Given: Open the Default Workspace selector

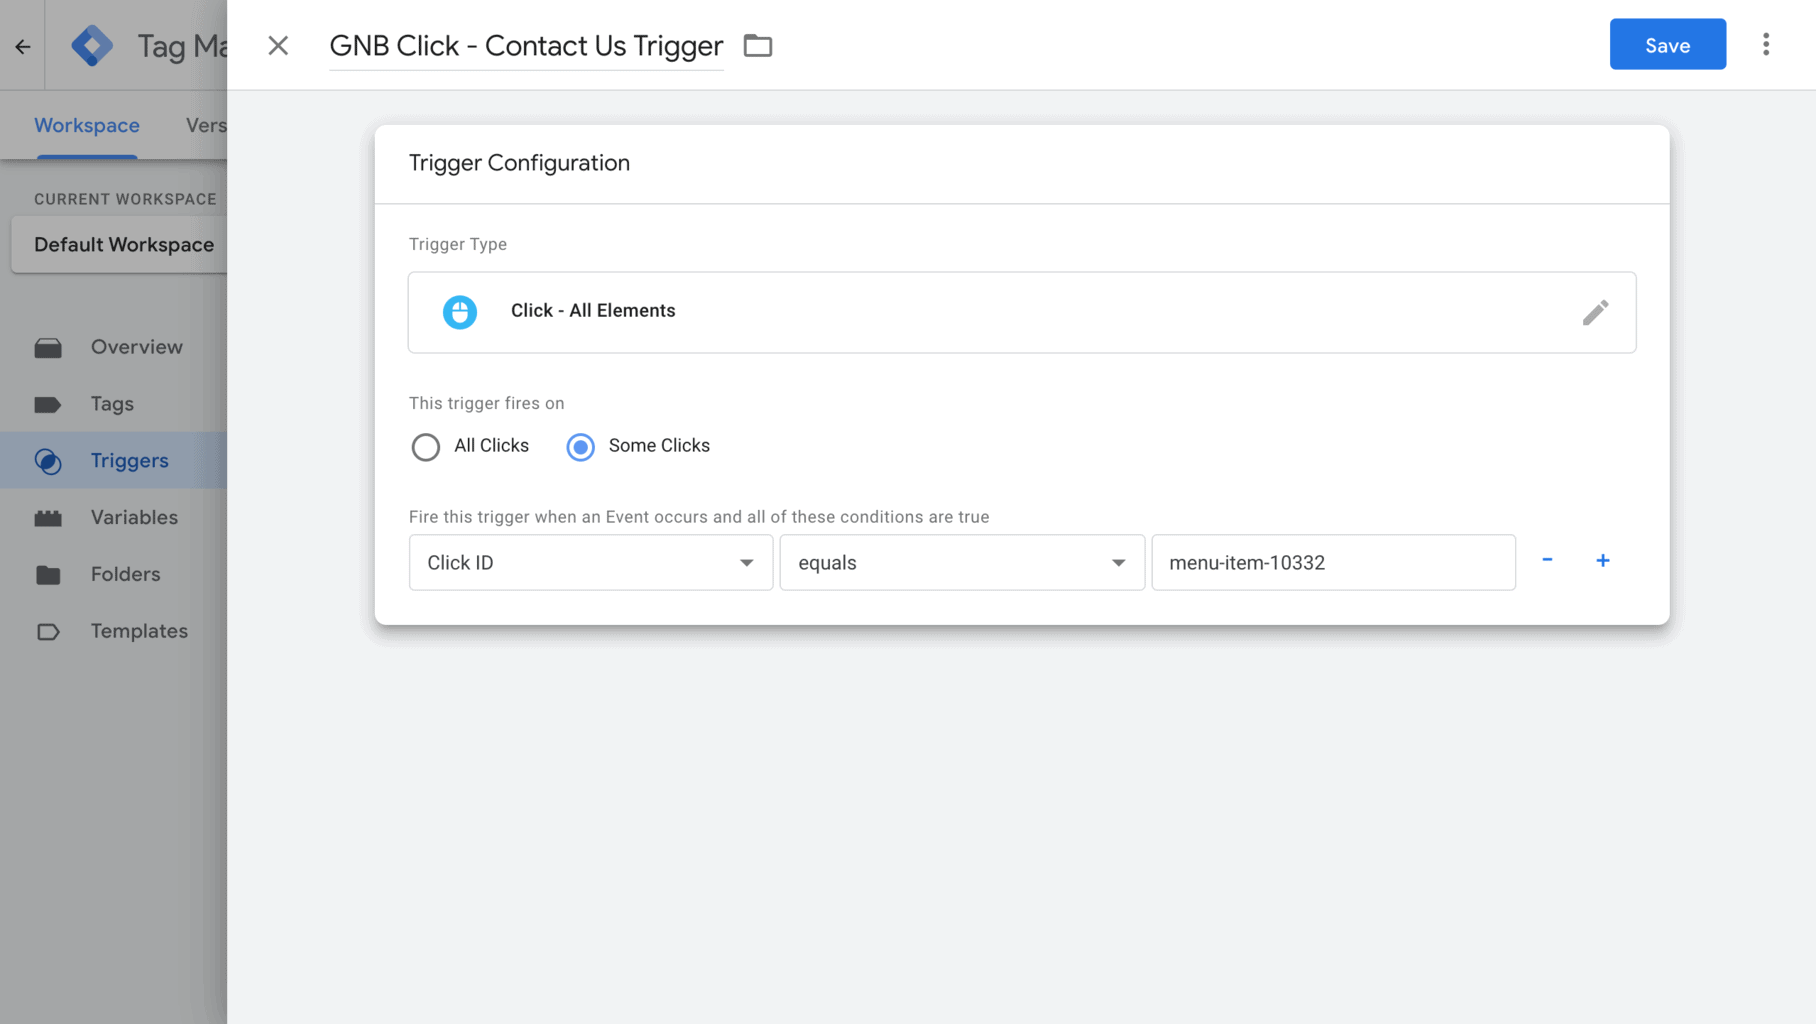Looking at the screenshot, I should (x=123, y=244).
